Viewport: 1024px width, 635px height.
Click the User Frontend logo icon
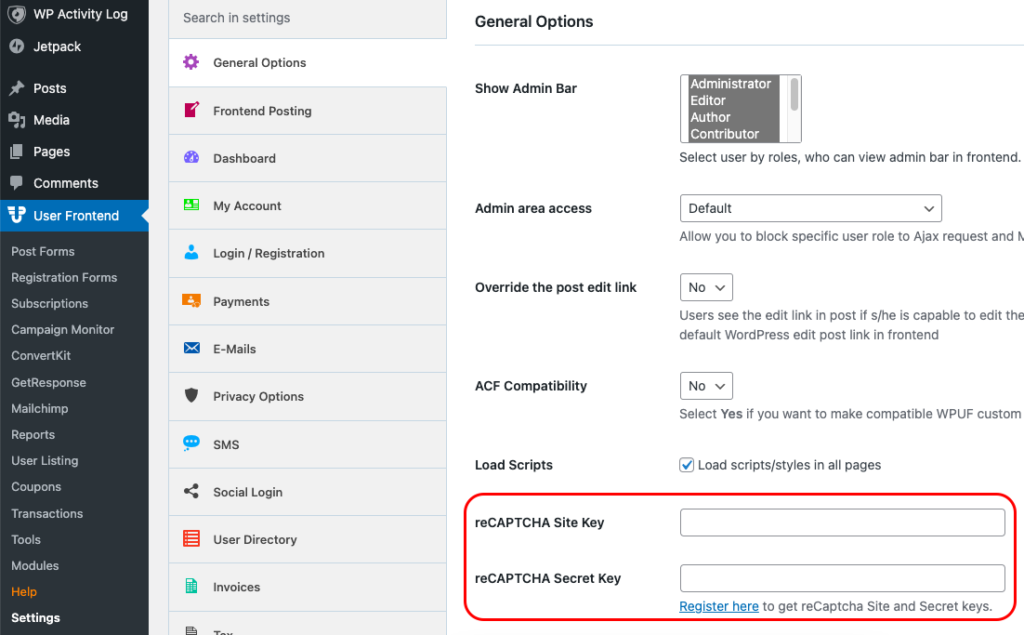17,215
